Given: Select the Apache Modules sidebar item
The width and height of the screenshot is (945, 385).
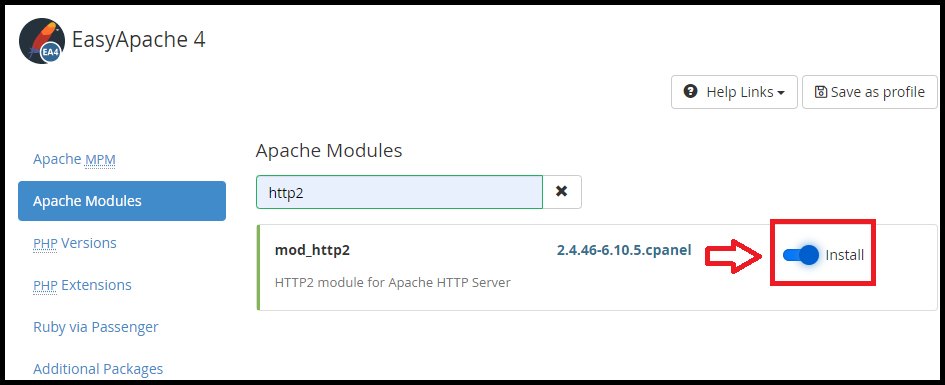Looking at the screenshot, I should click(122, 201).
